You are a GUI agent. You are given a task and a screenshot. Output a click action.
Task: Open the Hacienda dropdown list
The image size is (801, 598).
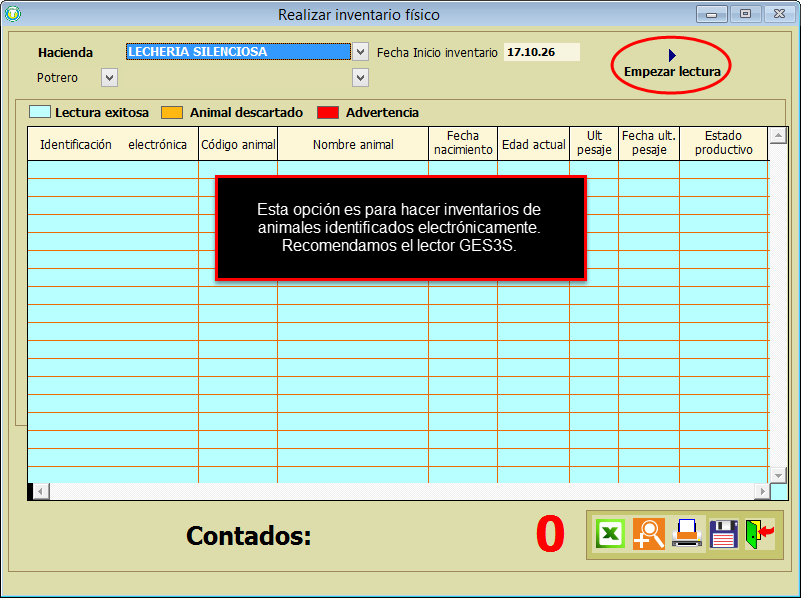[360, 52]
